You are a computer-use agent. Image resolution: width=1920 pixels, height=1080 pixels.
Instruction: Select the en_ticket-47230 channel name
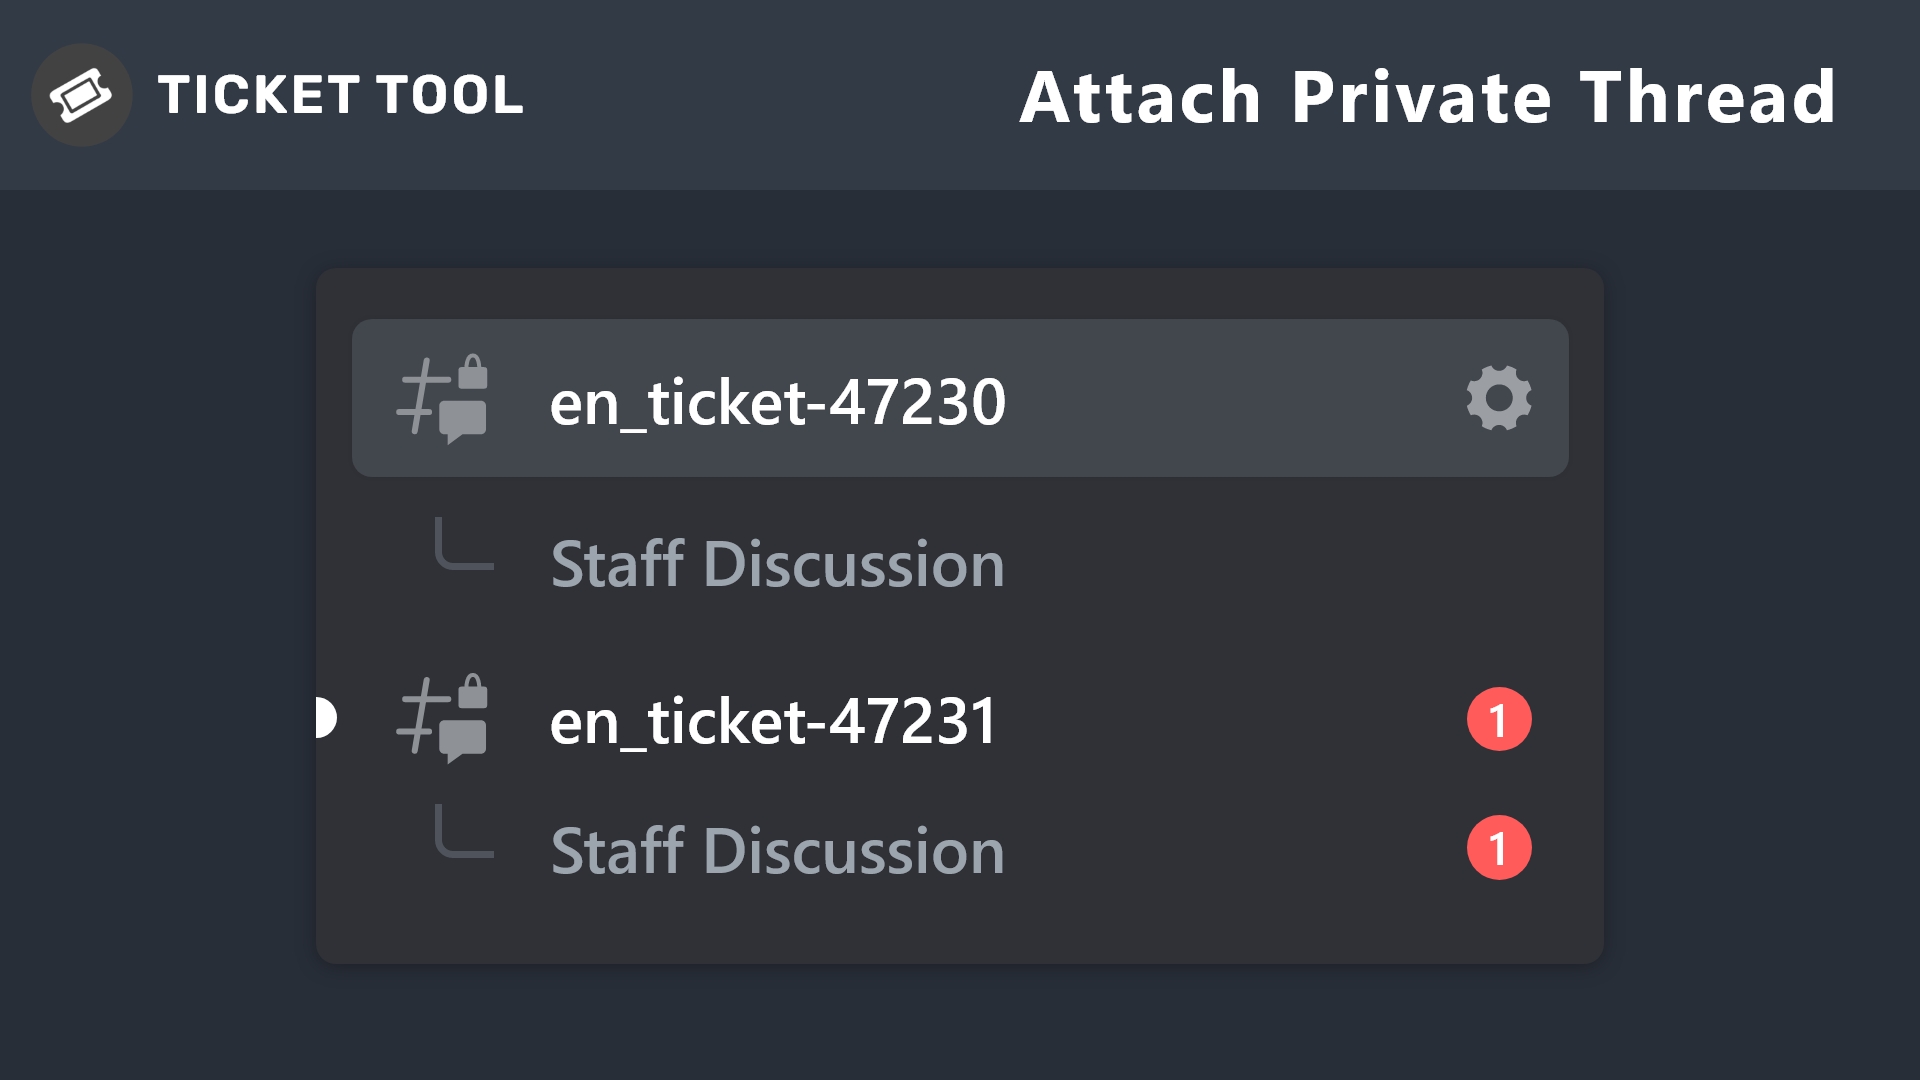(x=777, y=402)
